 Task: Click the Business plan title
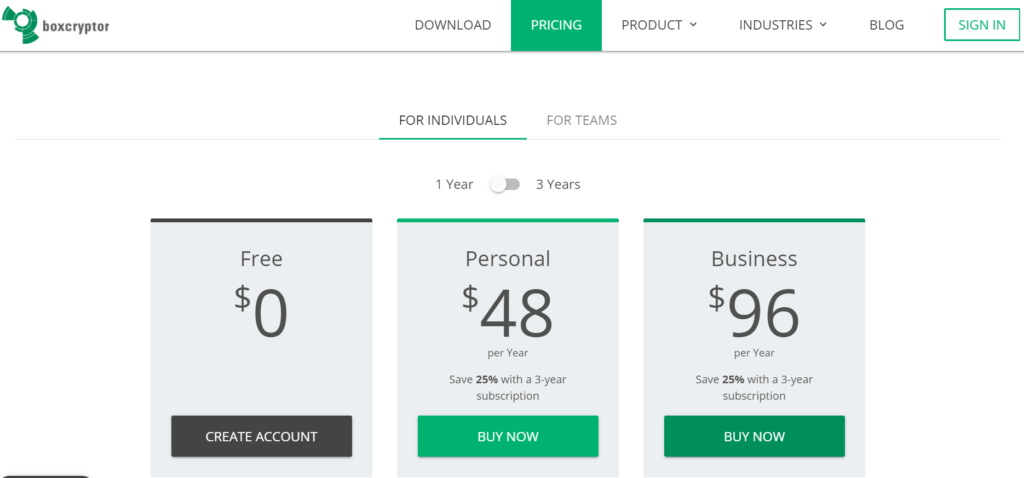754,259
